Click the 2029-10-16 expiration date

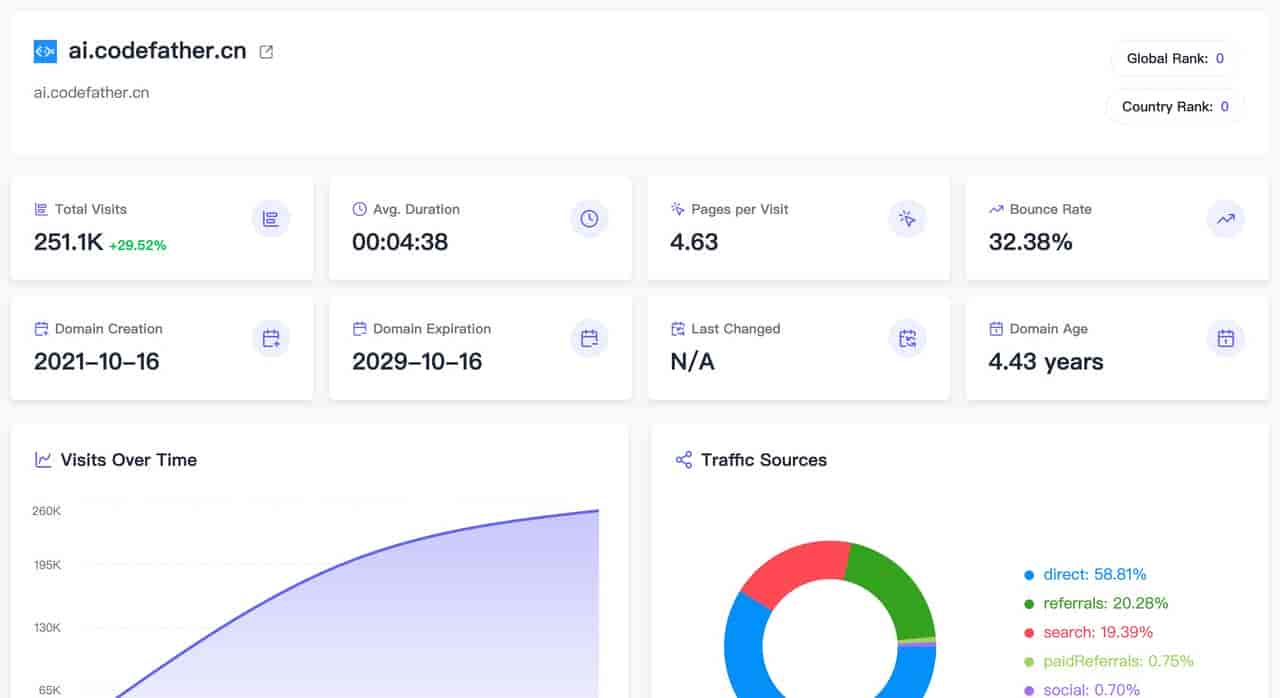(417, 362)
